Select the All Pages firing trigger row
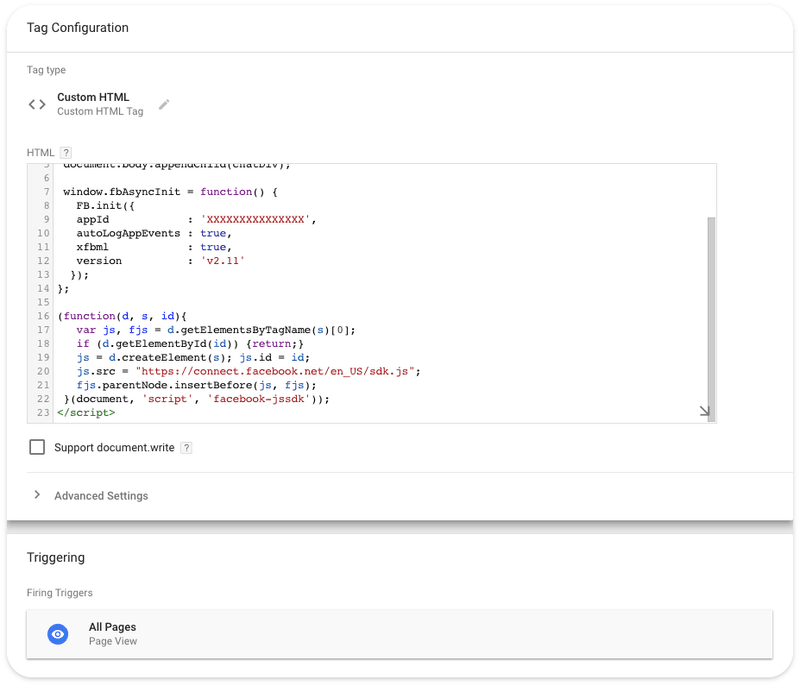 click(399, 634)
